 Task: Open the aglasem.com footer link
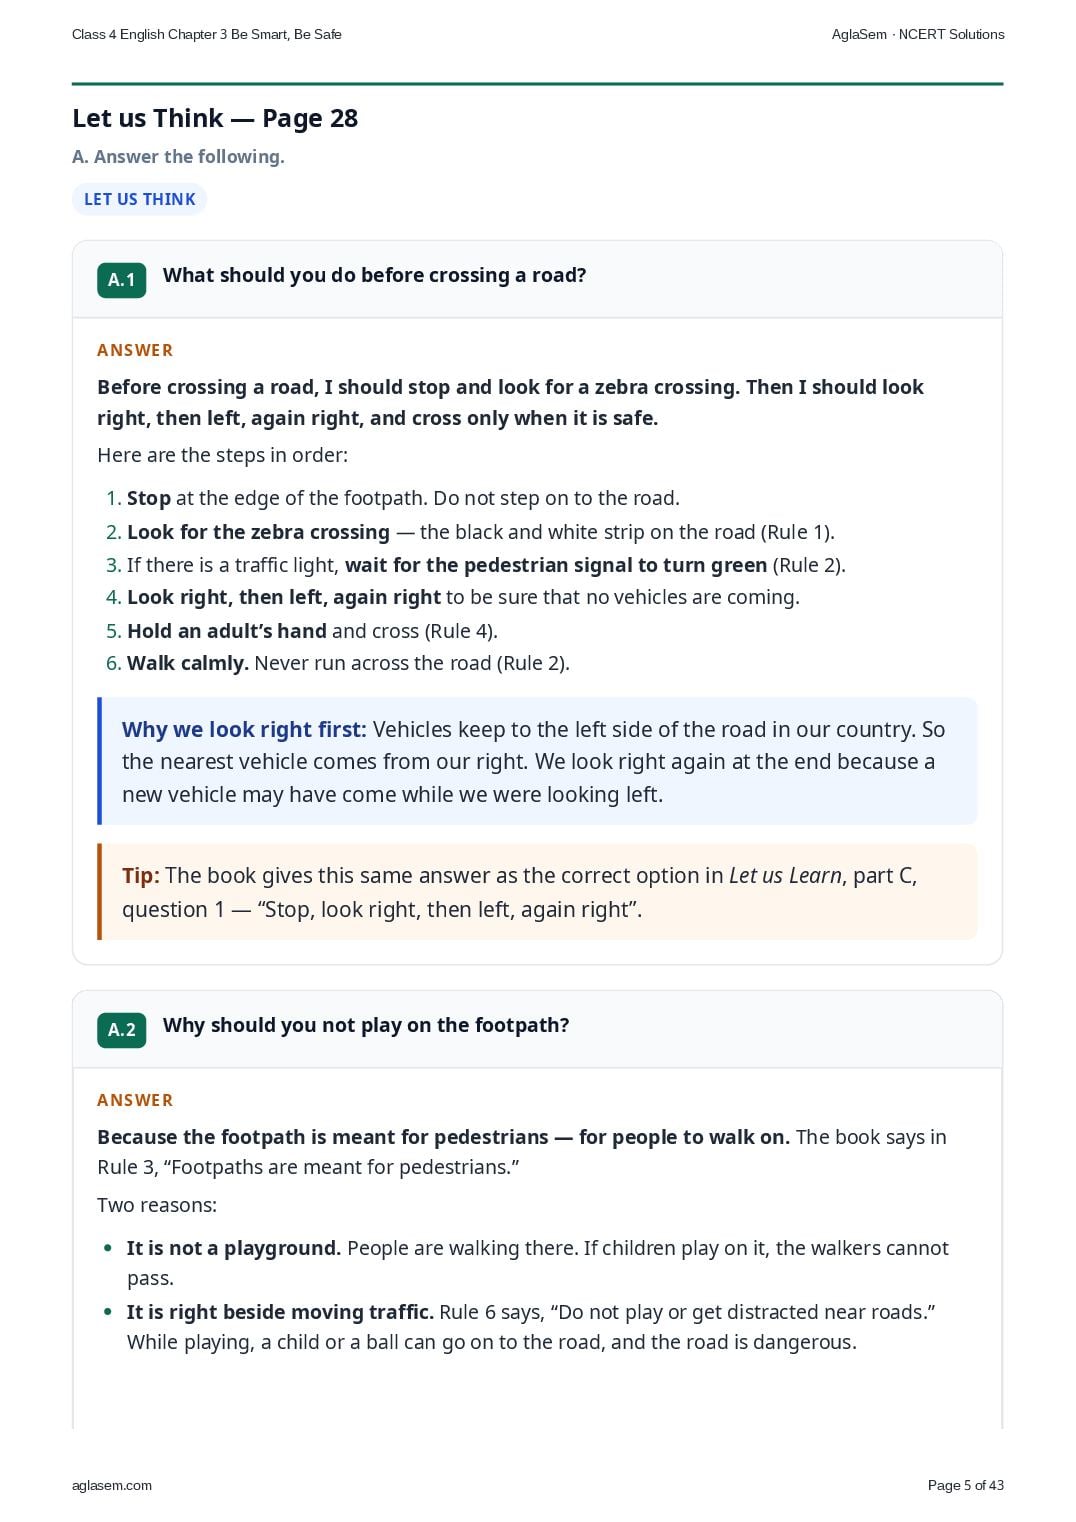pos(112,1485)
